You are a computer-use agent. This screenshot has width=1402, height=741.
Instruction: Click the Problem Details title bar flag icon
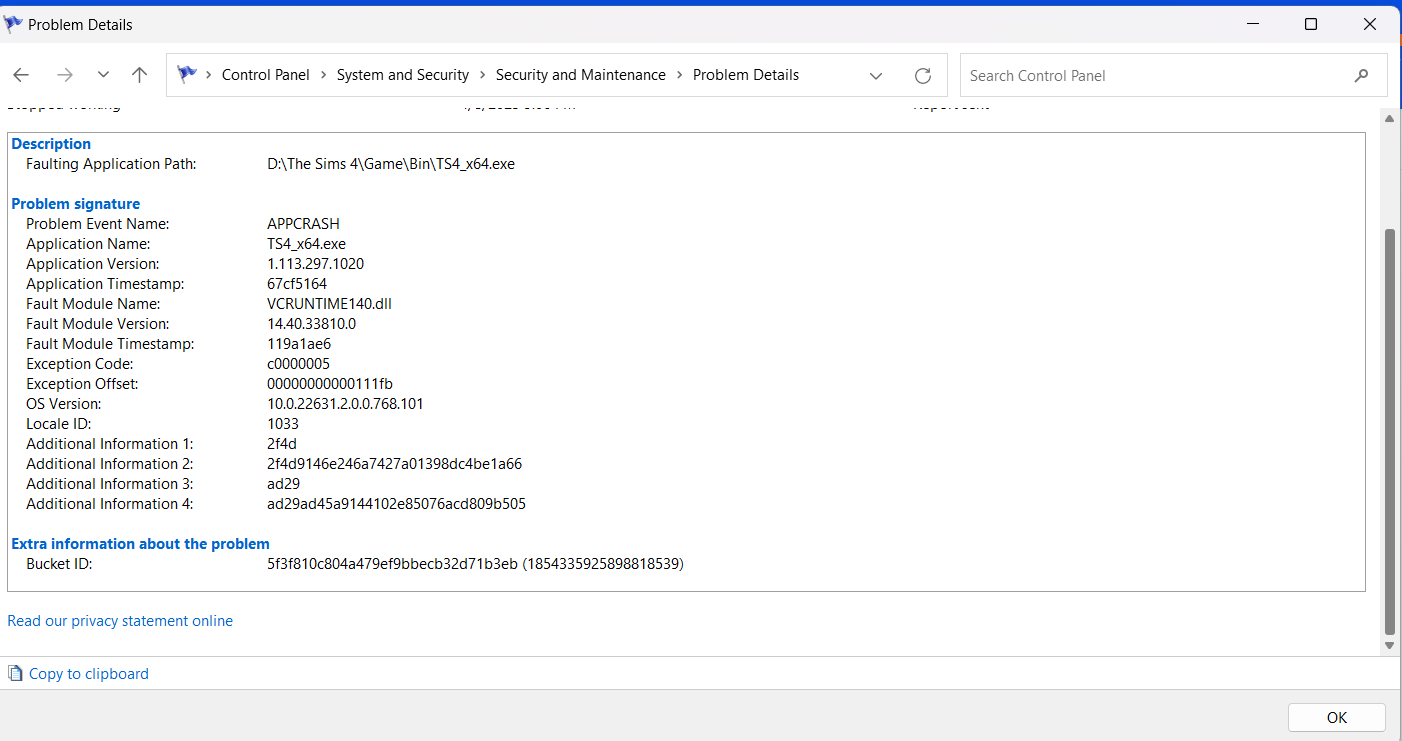click(x=14, y=24)
